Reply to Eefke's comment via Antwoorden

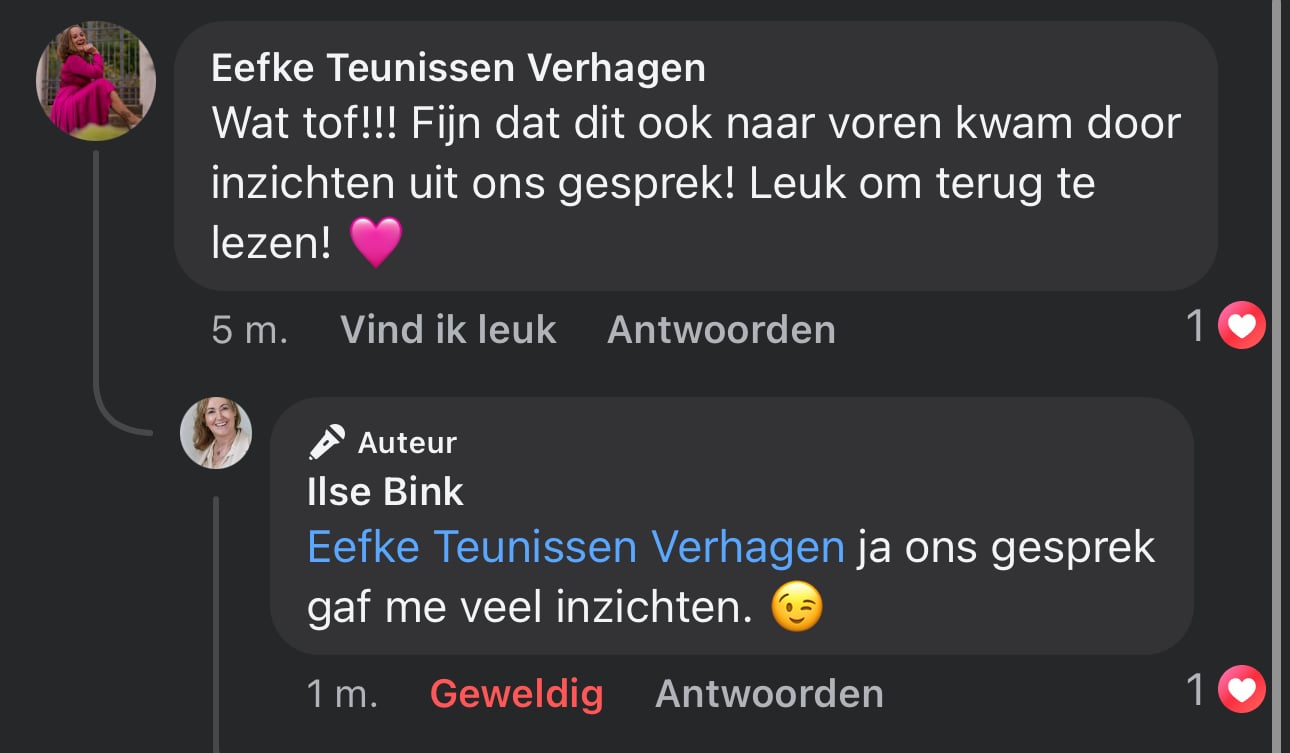coord(721,329)
